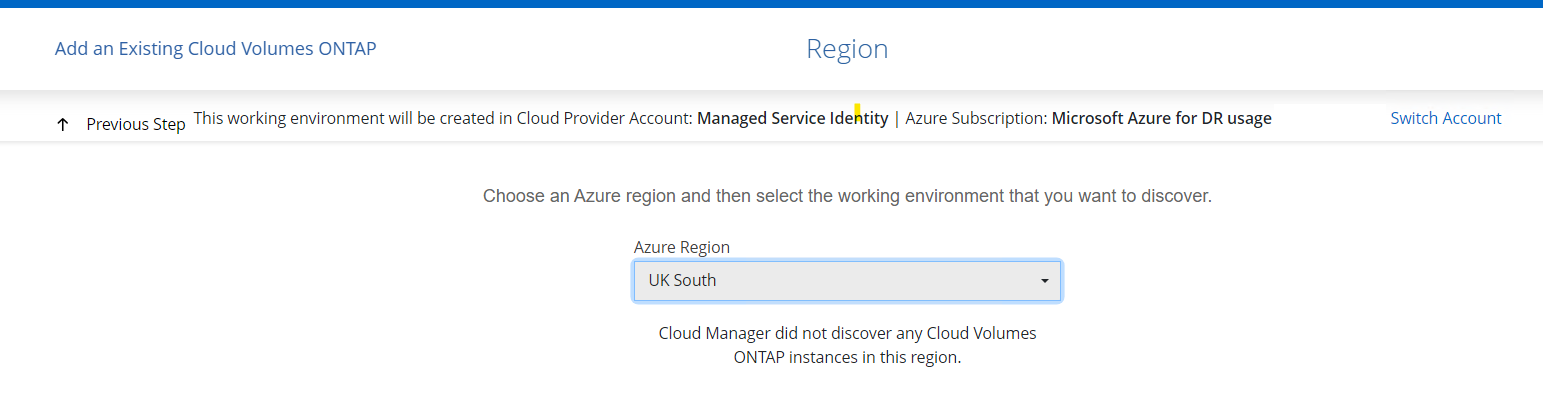1543x418 pixels.
Task: Click the blue top header bar
Action: click(x=771, y=4)
